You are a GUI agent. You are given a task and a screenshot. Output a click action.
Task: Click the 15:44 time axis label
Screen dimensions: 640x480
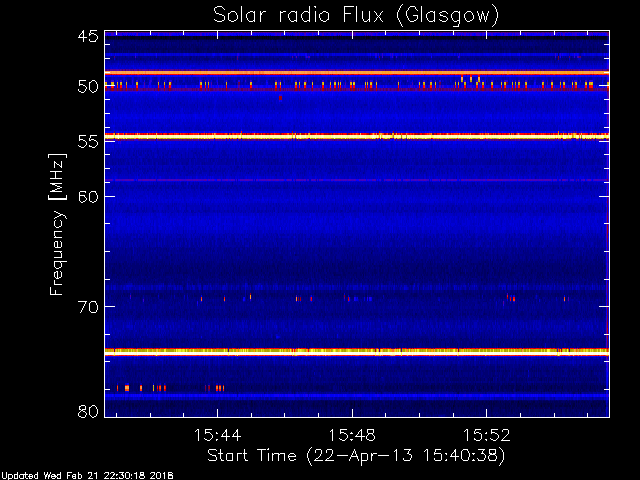[218, 435]
